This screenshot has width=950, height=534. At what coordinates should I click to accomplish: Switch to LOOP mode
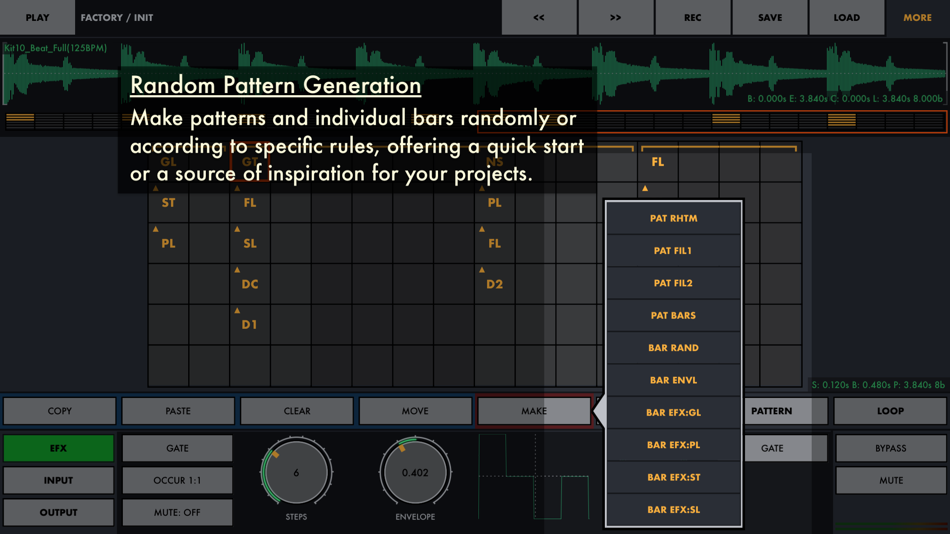coord(890,411)
